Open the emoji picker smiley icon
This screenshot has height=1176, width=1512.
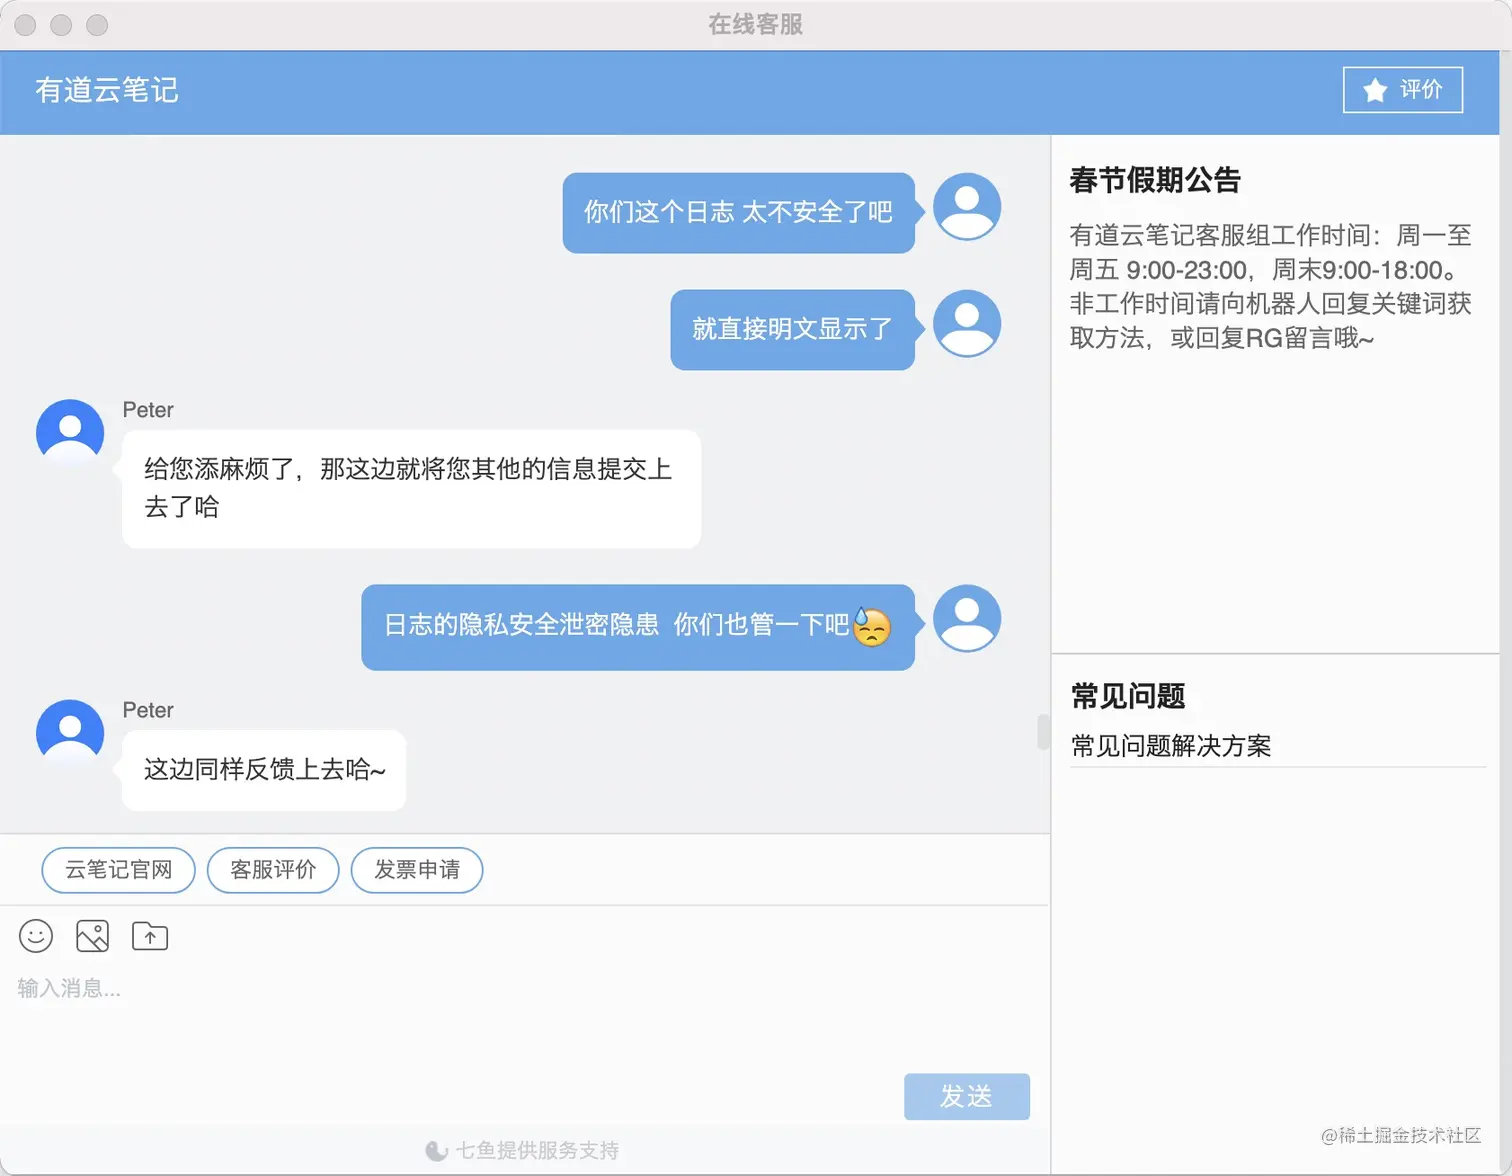click(x=36, y=936)
